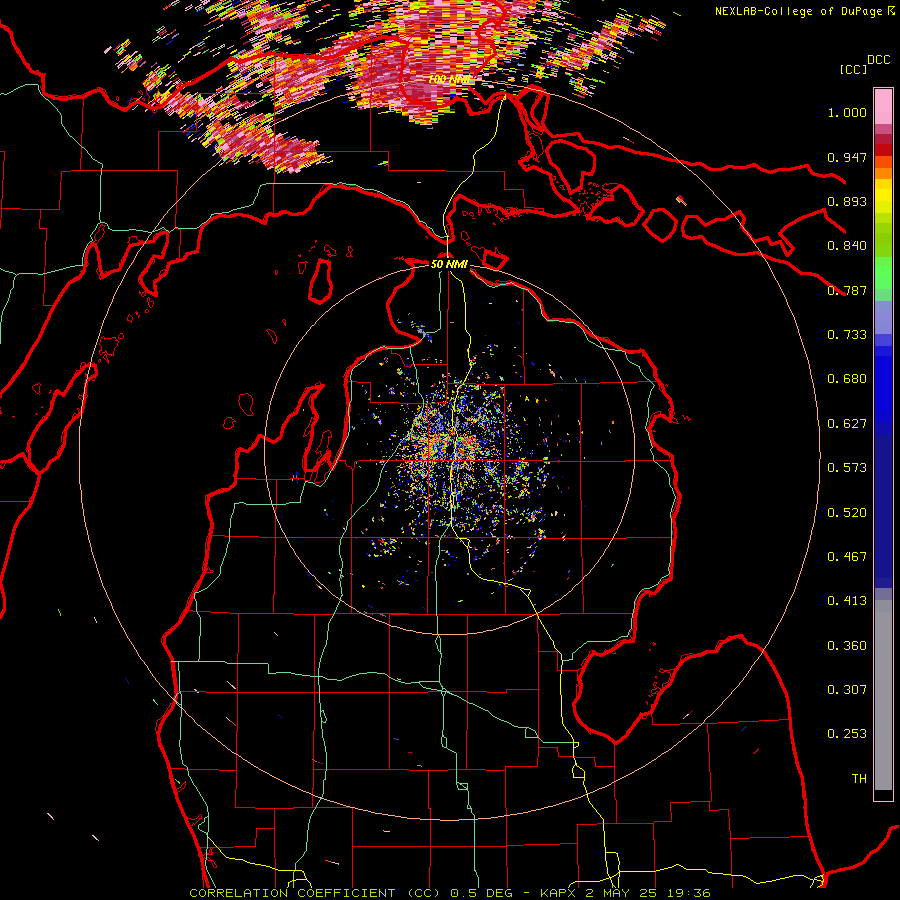Select the 0.307 legend value
The image size is (900, 900).
point(847,690)
